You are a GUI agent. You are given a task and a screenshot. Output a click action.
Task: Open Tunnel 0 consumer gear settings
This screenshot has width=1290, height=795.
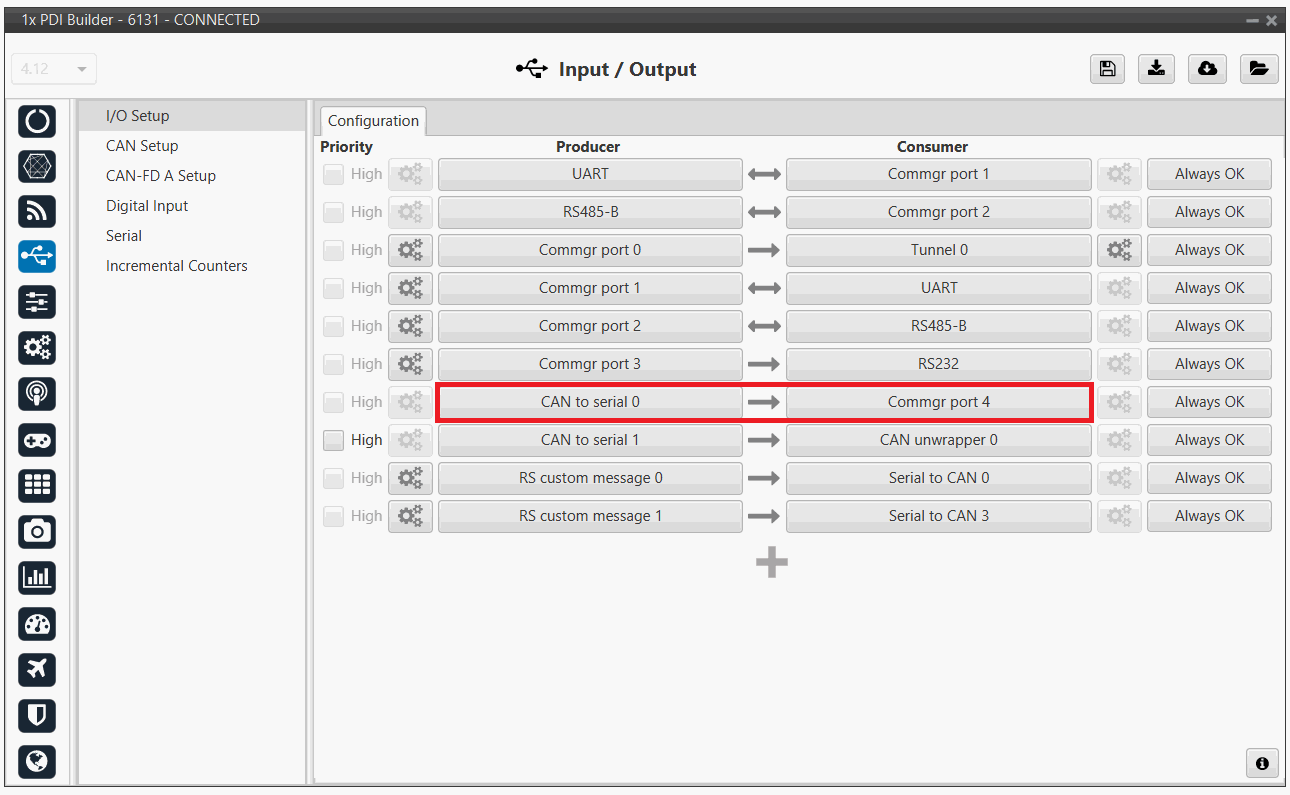[1119, 250]
